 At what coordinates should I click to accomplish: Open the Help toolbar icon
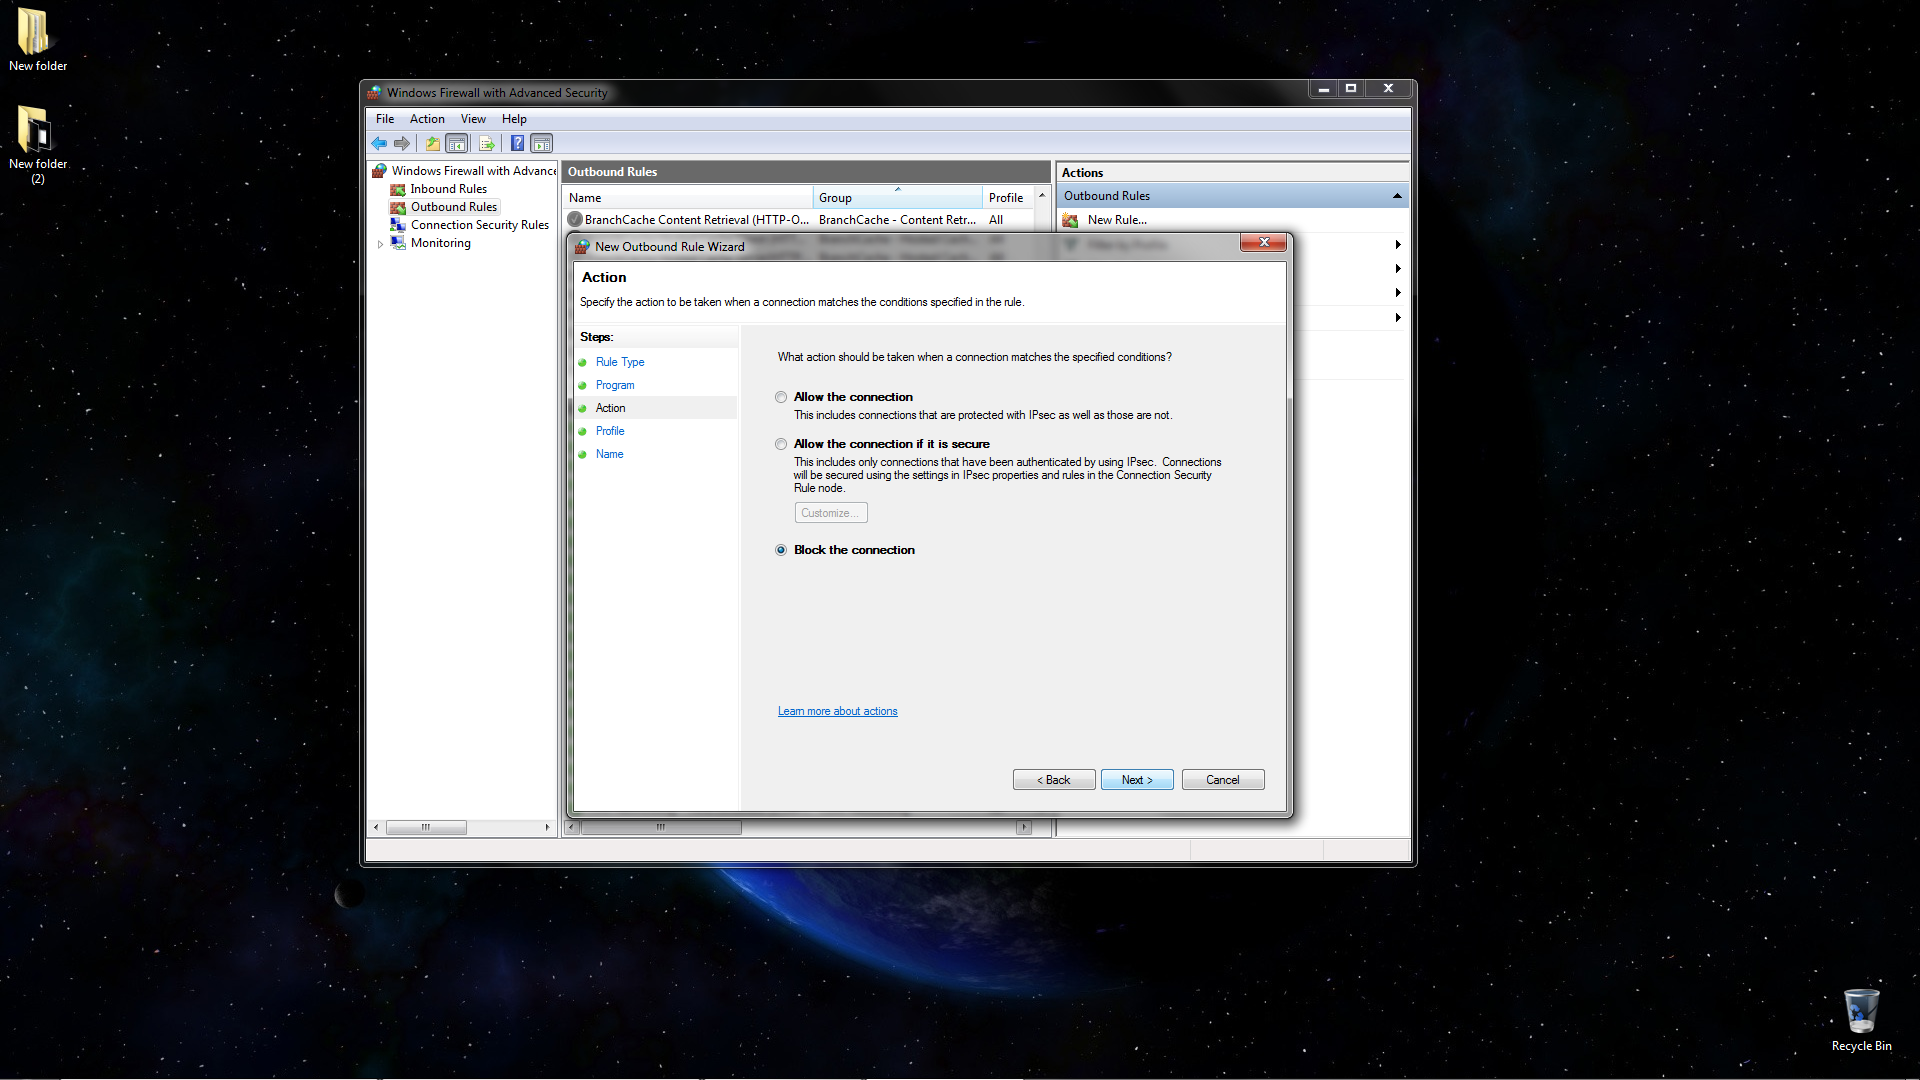517,143
